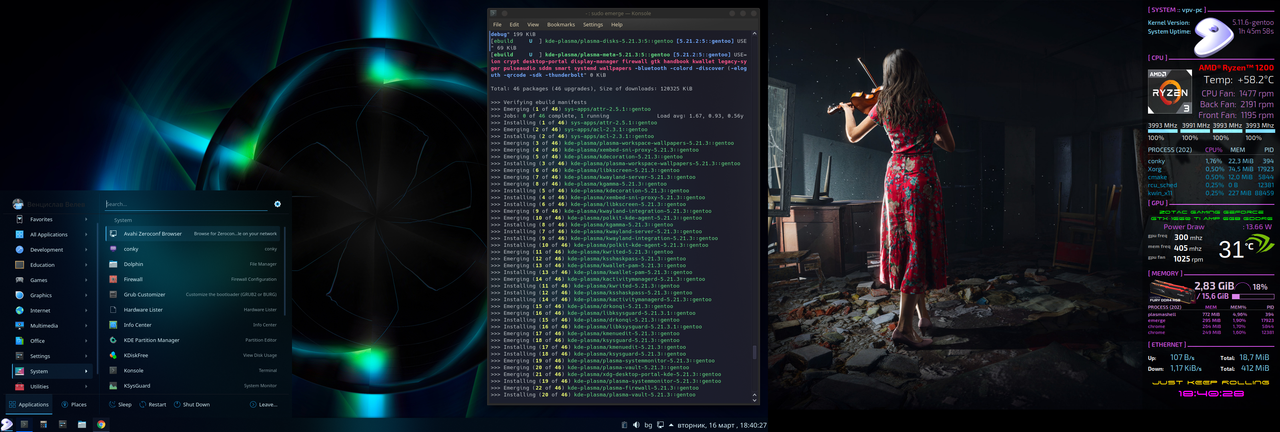Image resolution: width=1280 pixels, height=432 pixels.
Task: Click the bg keyboard layout indicator
Action: click(x=648, y=425)
